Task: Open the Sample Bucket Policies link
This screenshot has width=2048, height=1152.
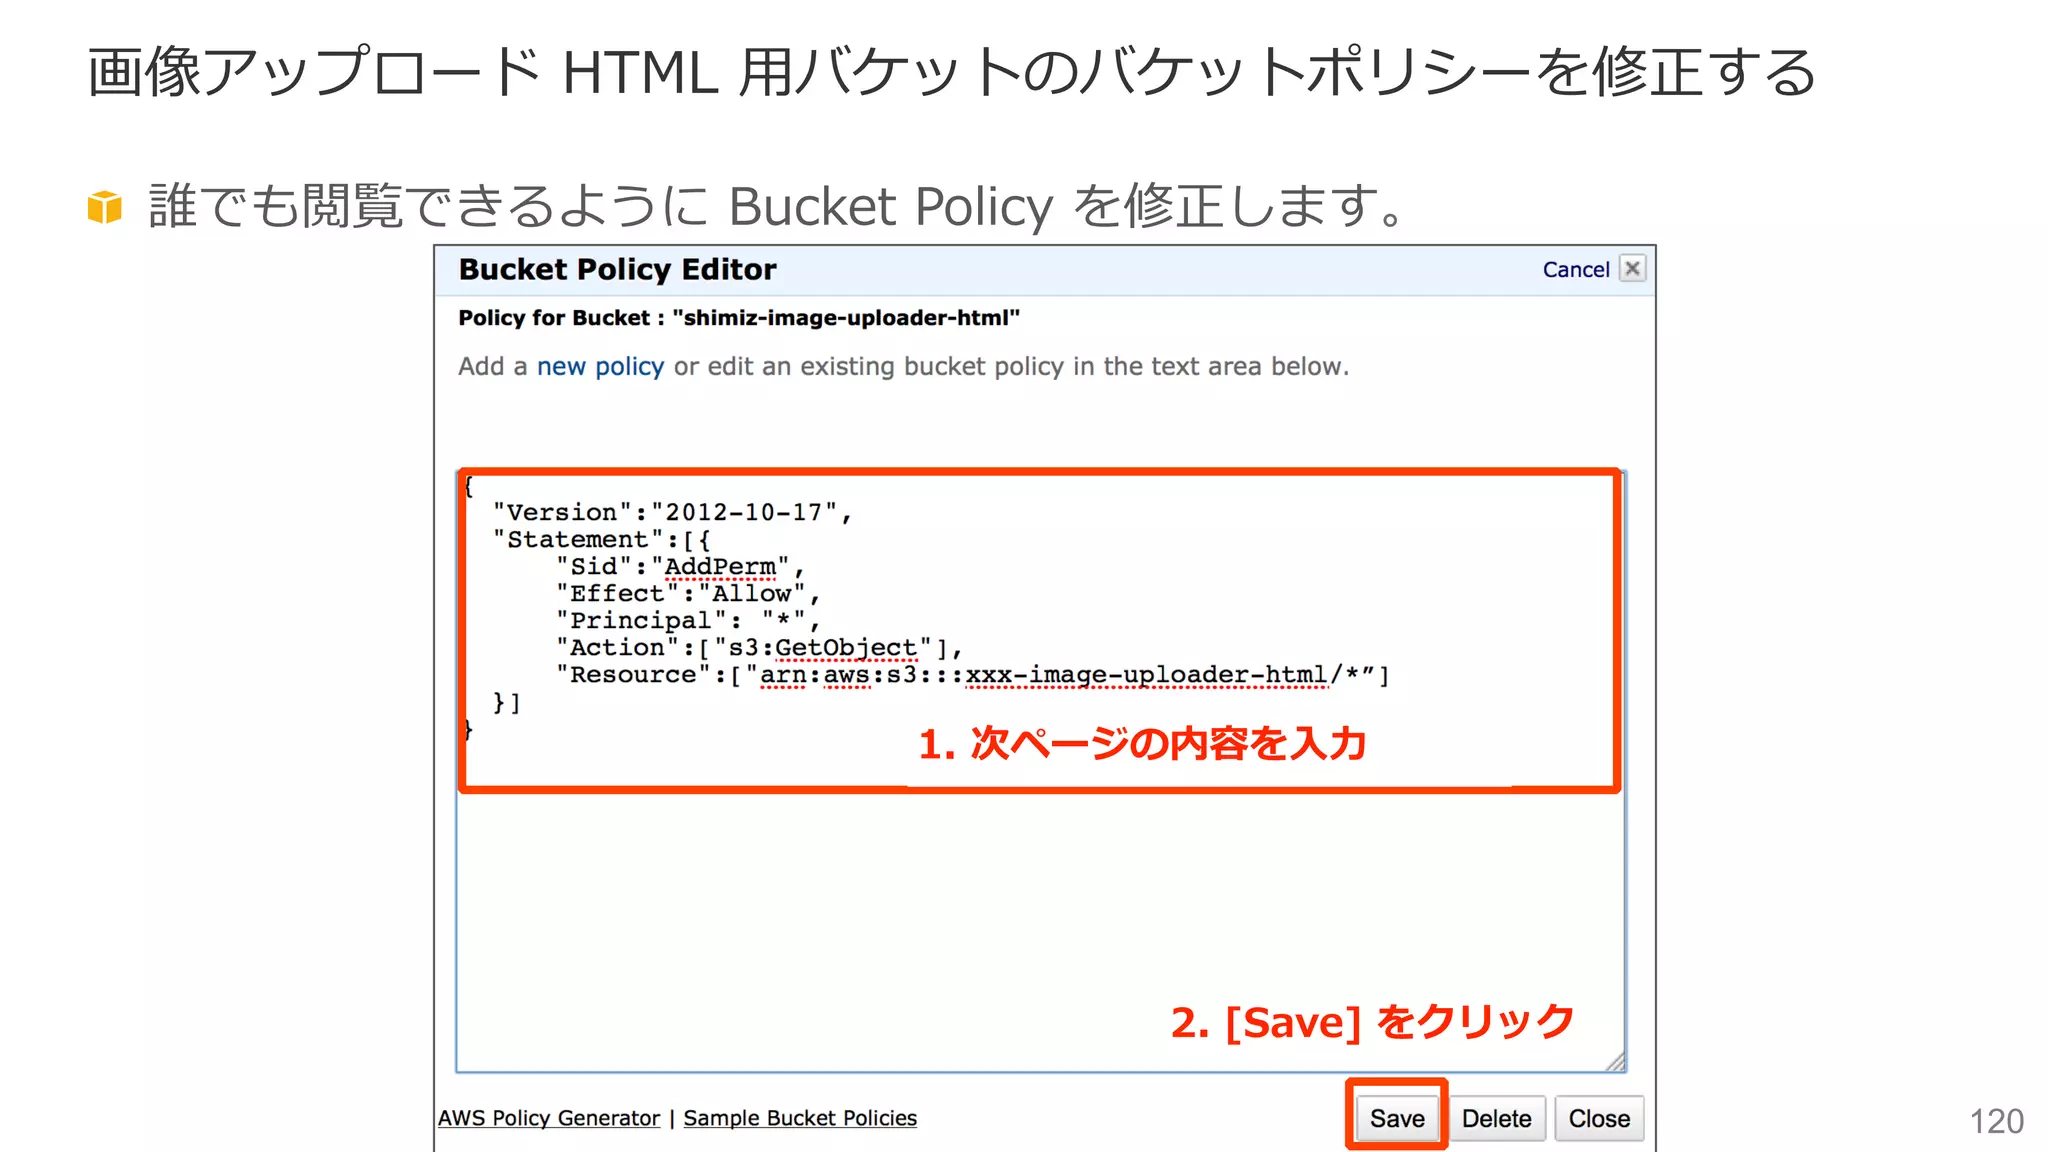Action: [x=800, y=1118]
